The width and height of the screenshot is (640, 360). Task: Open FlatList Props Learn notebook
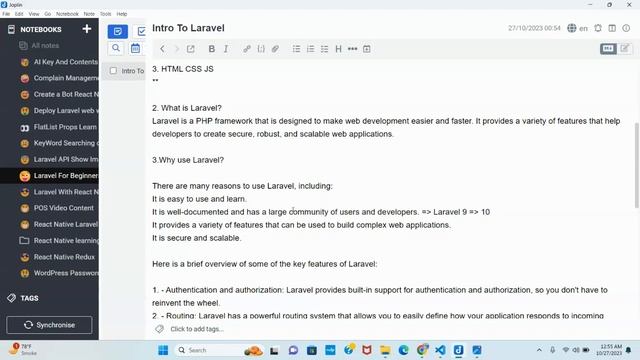point(49,127)
